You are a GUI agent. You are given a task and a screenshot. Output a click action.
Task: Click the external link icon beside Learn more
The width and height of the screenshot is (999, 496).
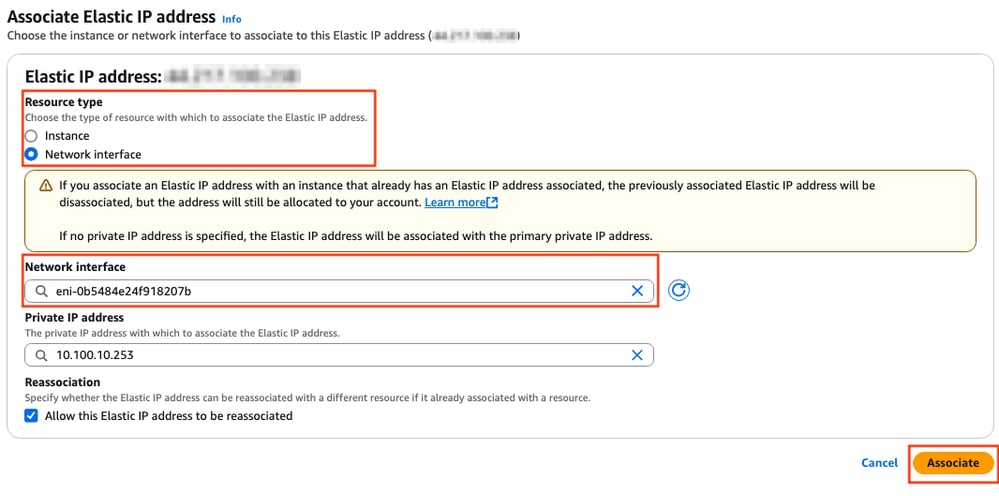[x=491, y=202]
